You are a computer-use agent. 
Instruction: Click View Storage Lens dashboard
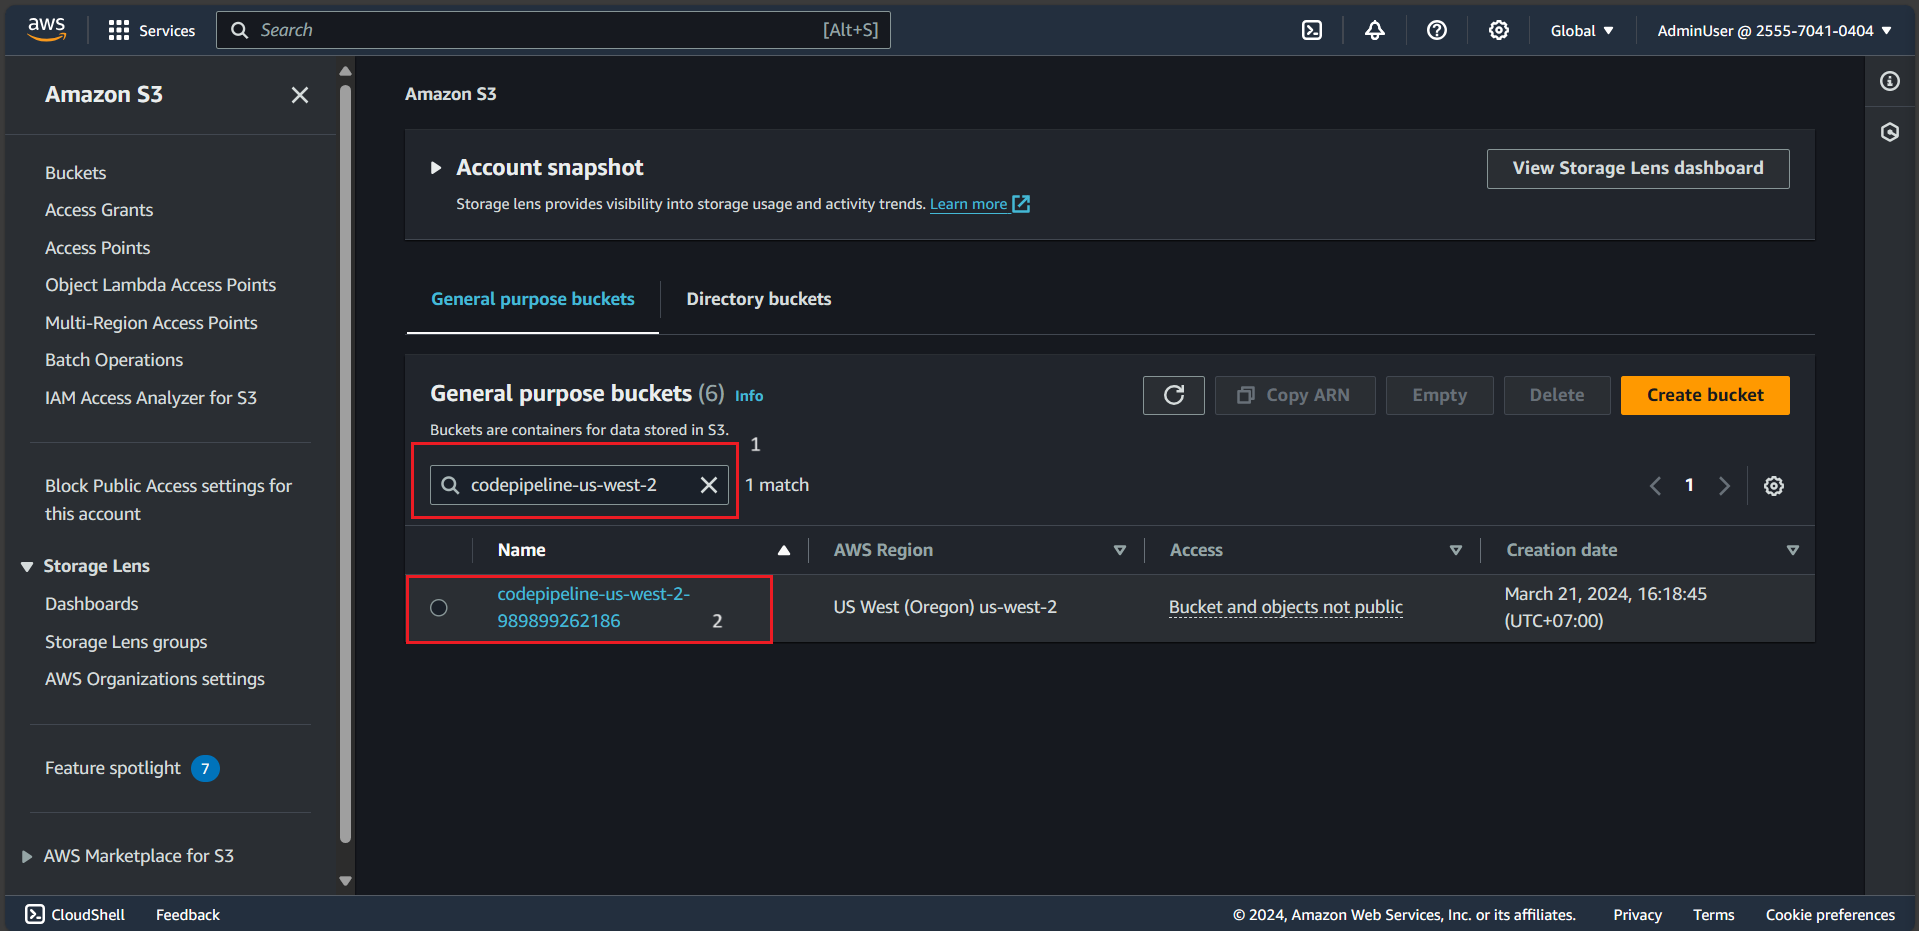(x=1638, y=168)
